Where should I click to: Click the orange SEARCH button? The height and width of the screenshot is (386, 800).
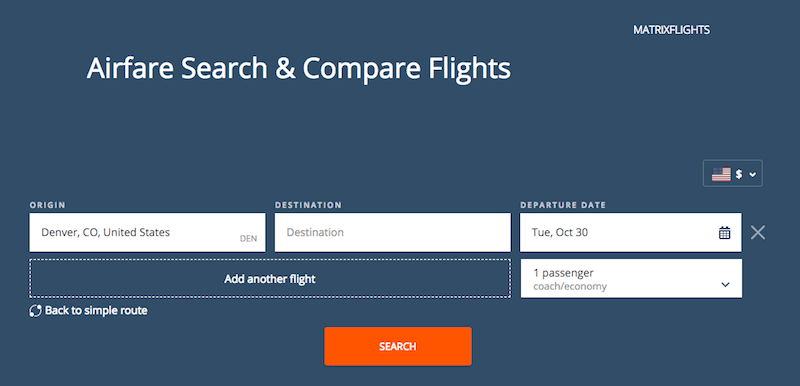click(x=398, y=346)
